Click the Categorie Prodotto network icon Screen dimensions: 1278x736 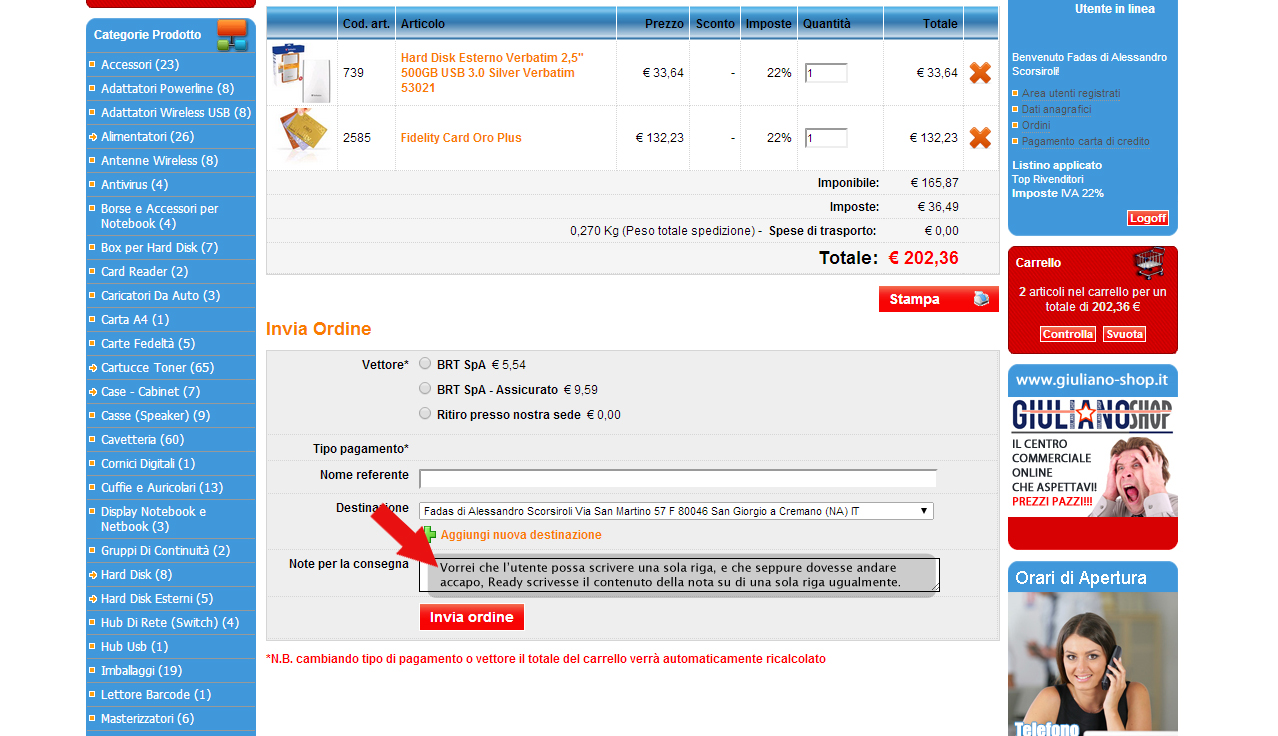tap(232, 35)
